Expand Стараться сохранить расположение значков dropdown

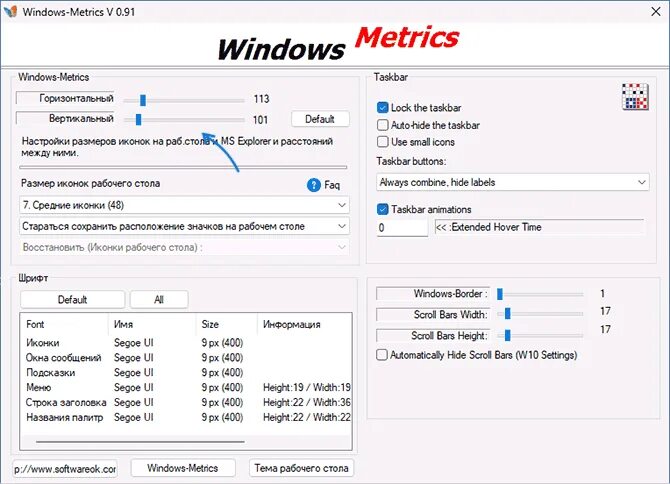[x=184, y=226]
